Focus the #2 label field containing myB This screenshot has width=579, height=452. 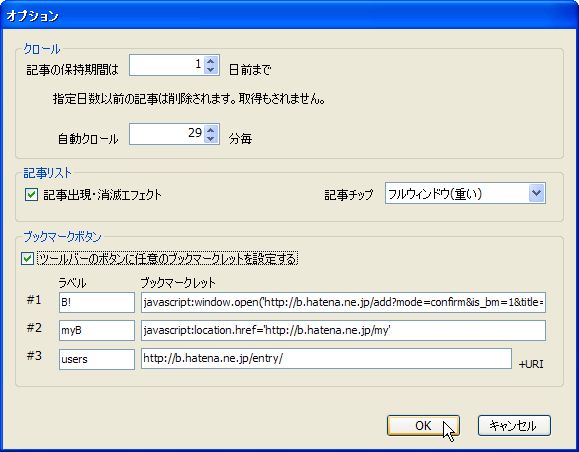point(97,331)
